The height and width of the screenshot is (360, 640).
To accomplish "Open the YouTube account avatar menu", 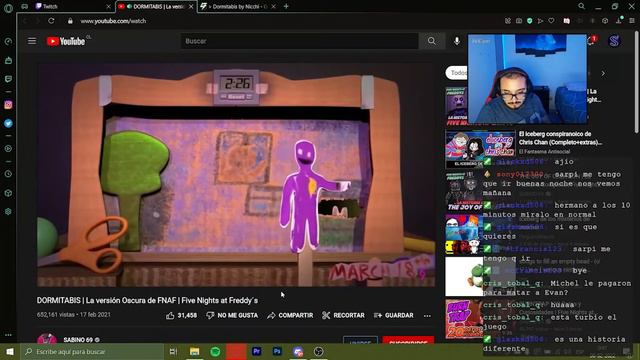I will (x=614, y=41).
